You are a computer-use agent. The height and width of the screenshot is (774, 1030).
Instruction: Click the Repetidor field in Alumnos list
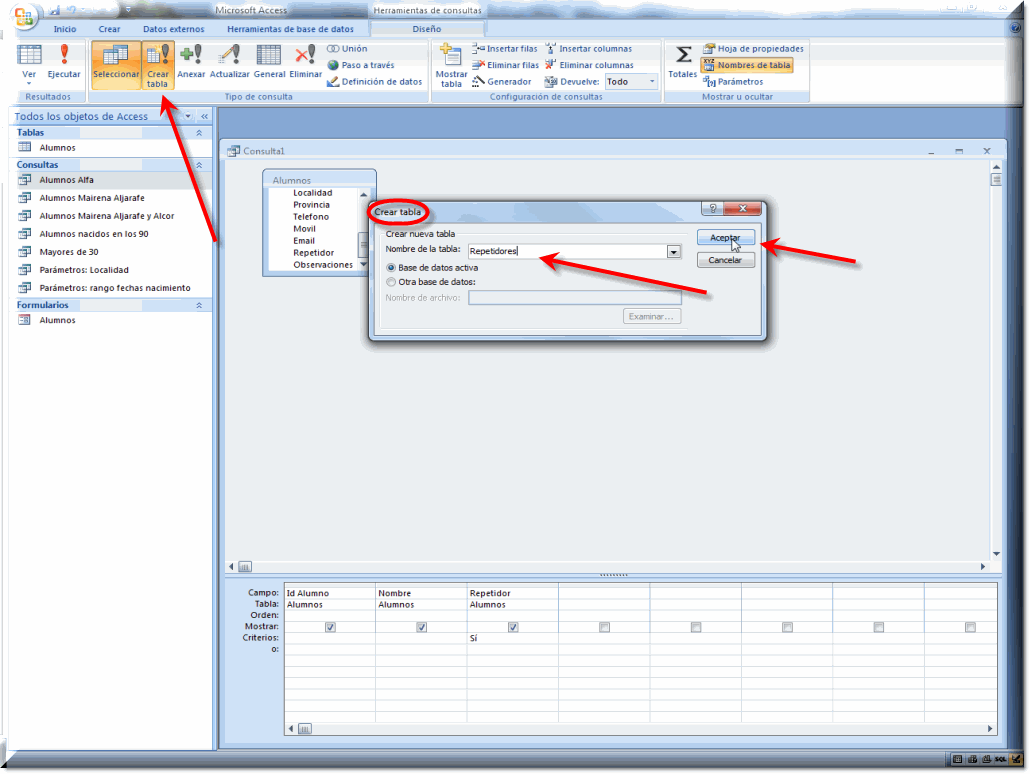click(x=313, y=253)
